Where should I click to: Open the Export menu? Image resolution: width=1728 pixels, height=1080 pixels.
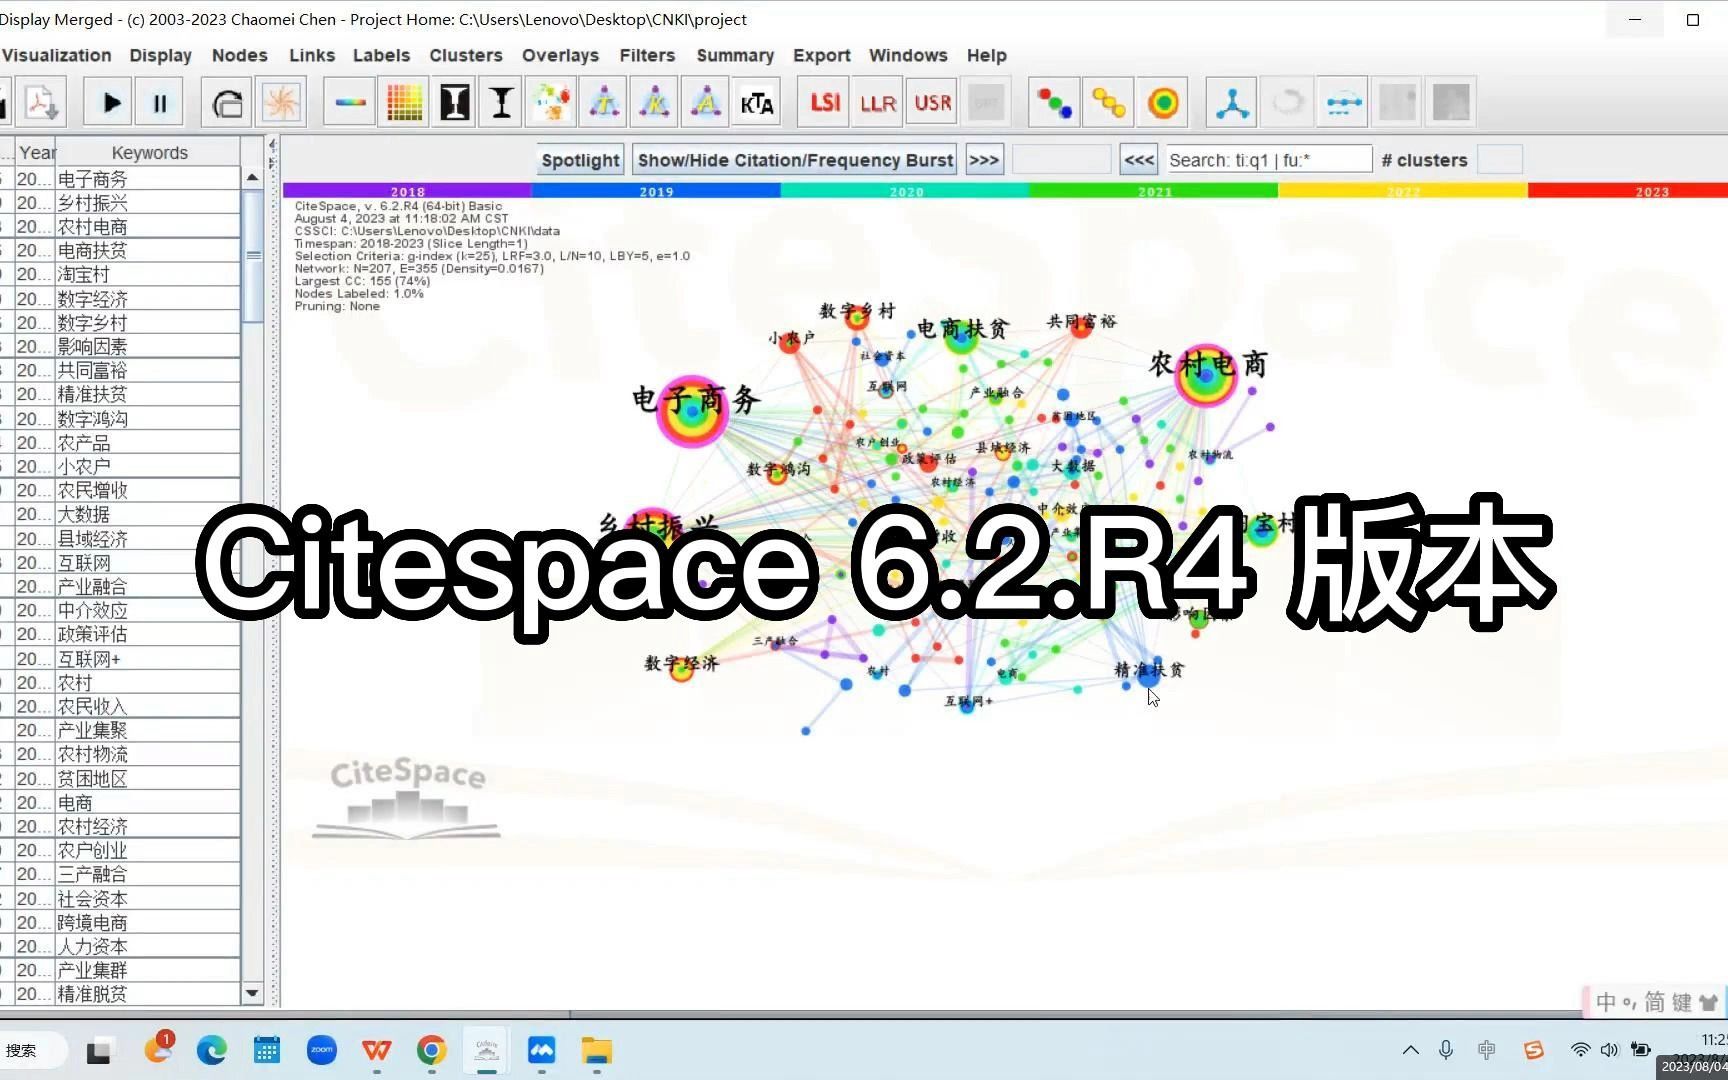[821, 55]
